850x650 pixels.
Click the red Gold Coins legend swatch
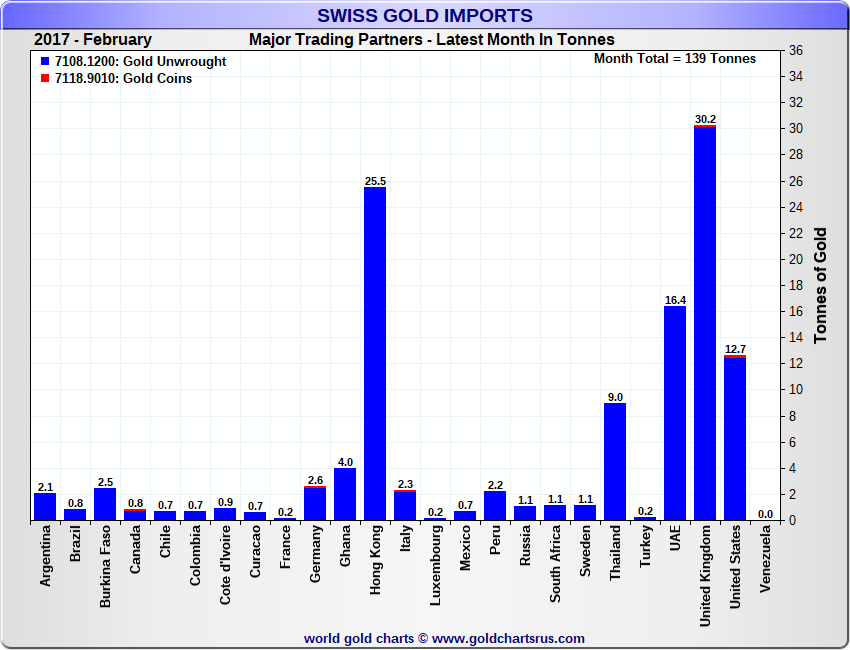coord(45,78)
